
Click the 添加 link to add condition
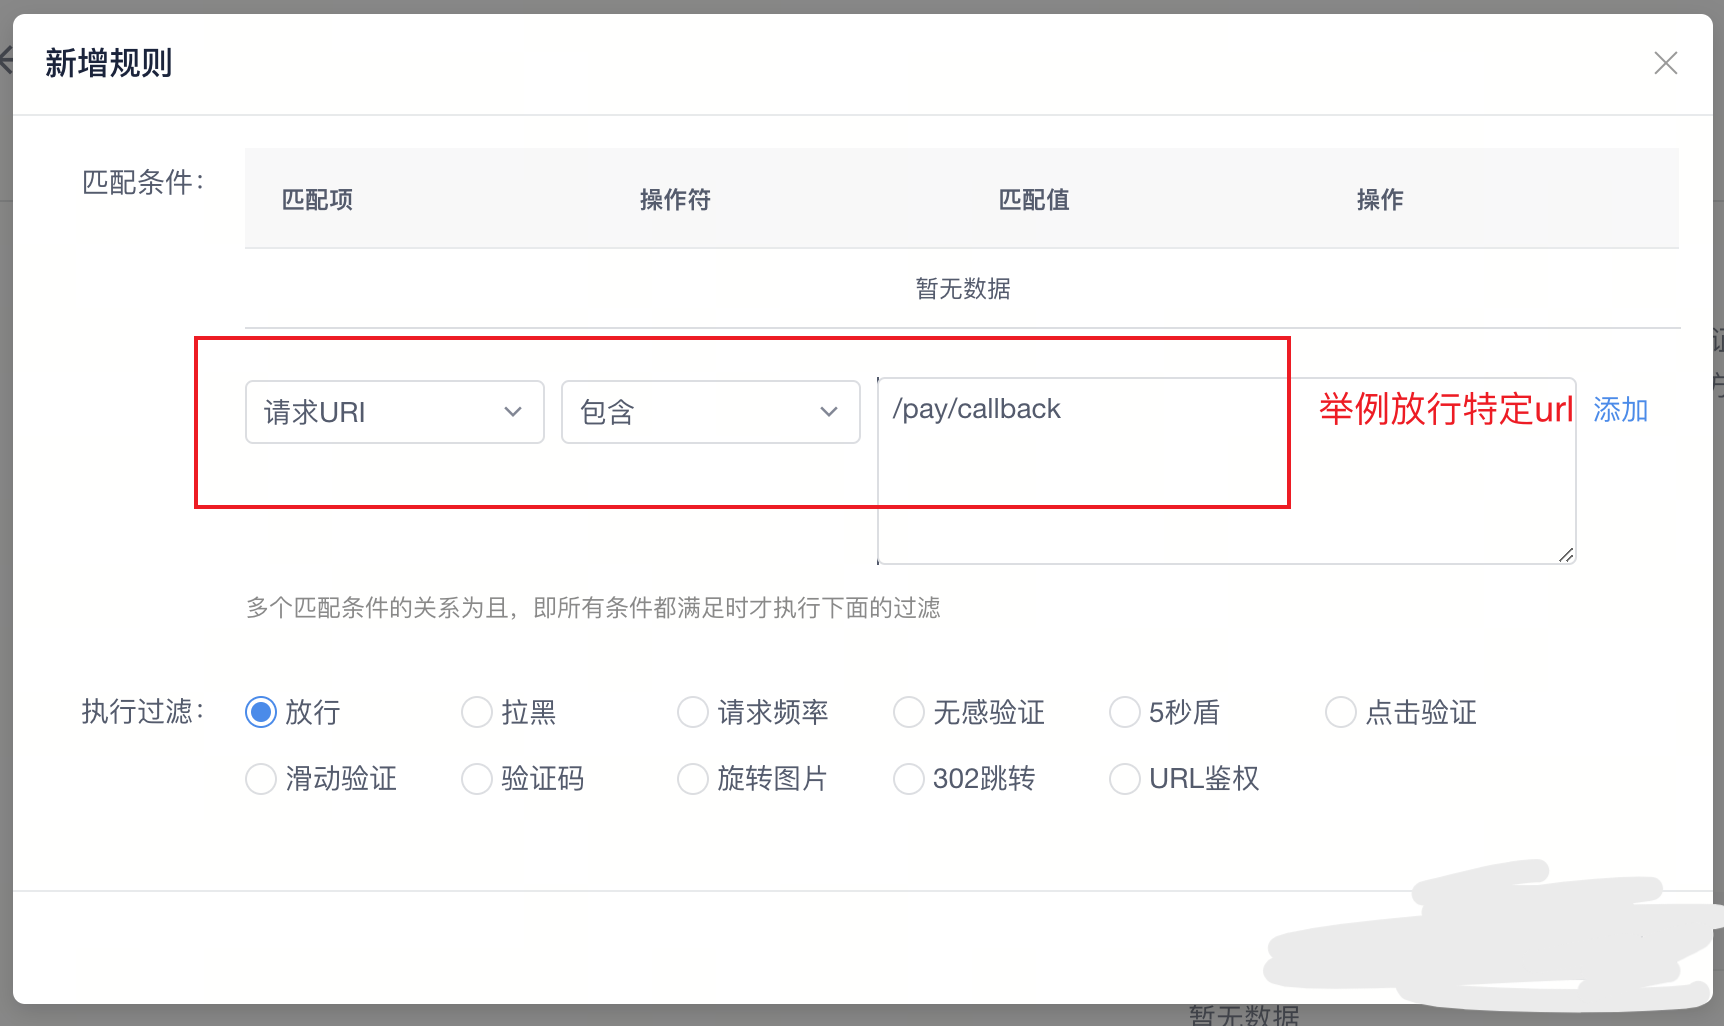[x=1620, y=409]
